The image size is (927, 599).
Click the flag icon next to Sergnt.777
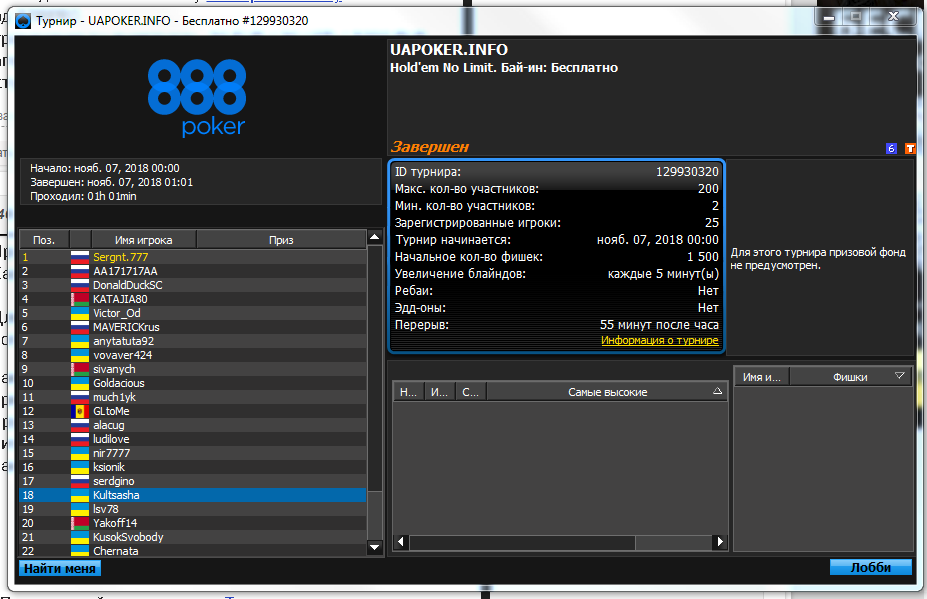[80, 257]
